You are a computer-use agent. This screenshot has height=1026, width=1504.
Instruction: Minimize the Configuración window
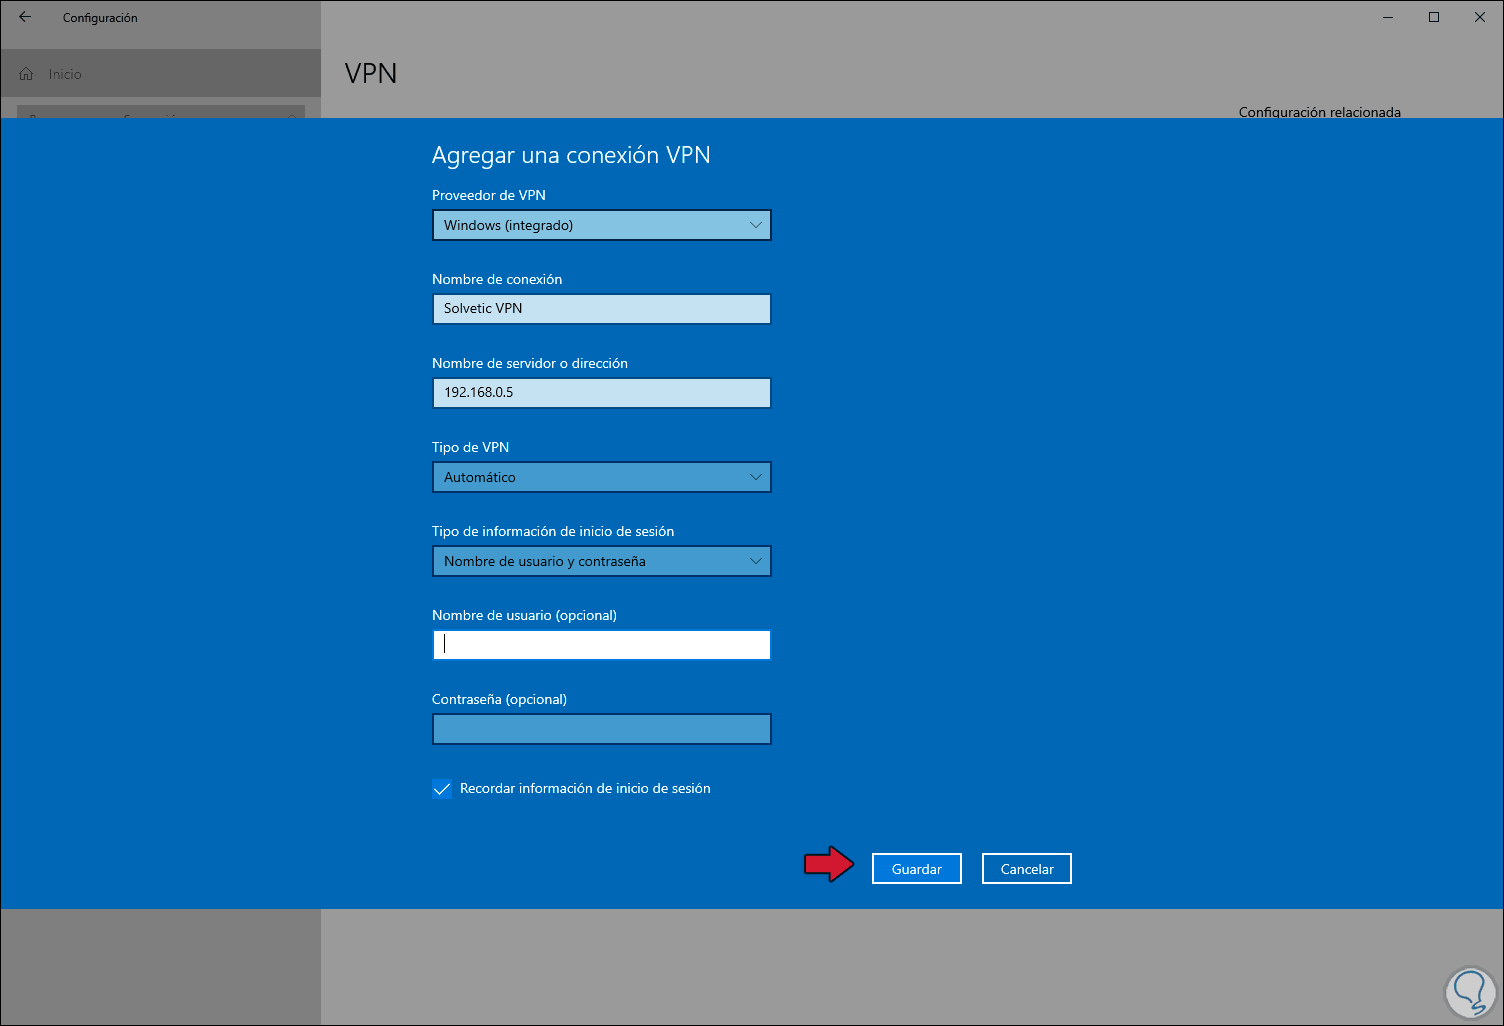(x=1388, y=17)
